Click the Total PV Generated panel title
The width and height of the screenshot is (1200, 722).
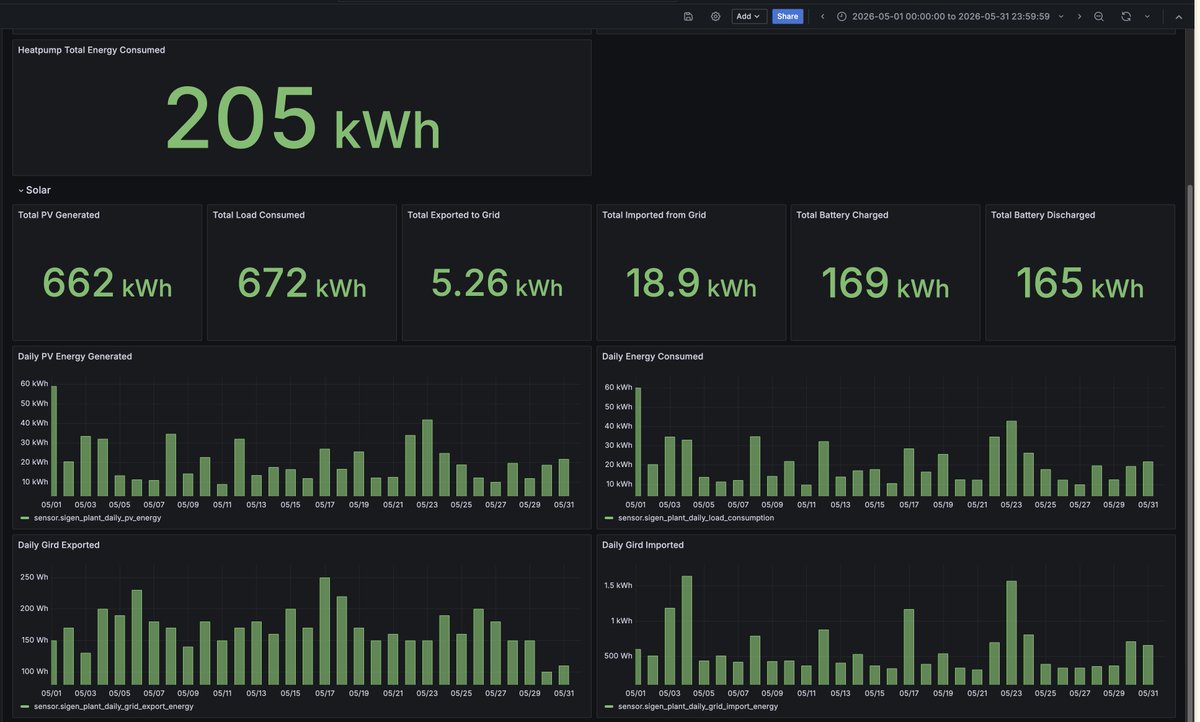coord(58,215)
